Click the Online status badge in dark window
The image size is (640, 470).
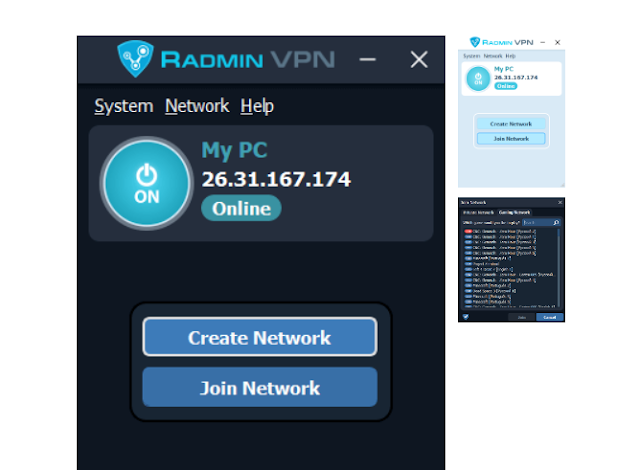(241, 208)
